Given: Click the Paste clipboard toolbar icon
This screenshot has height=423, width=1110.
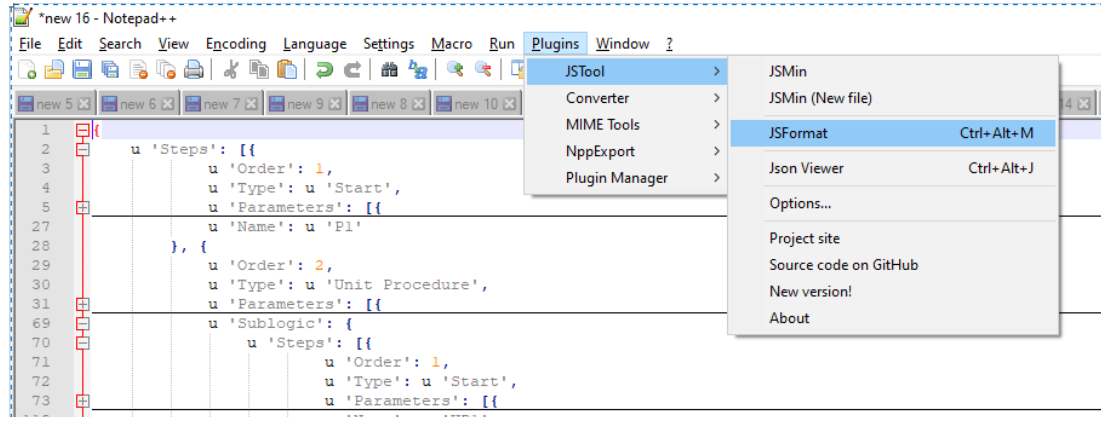Looking at the screenshot, I should [x=287, y=69].
